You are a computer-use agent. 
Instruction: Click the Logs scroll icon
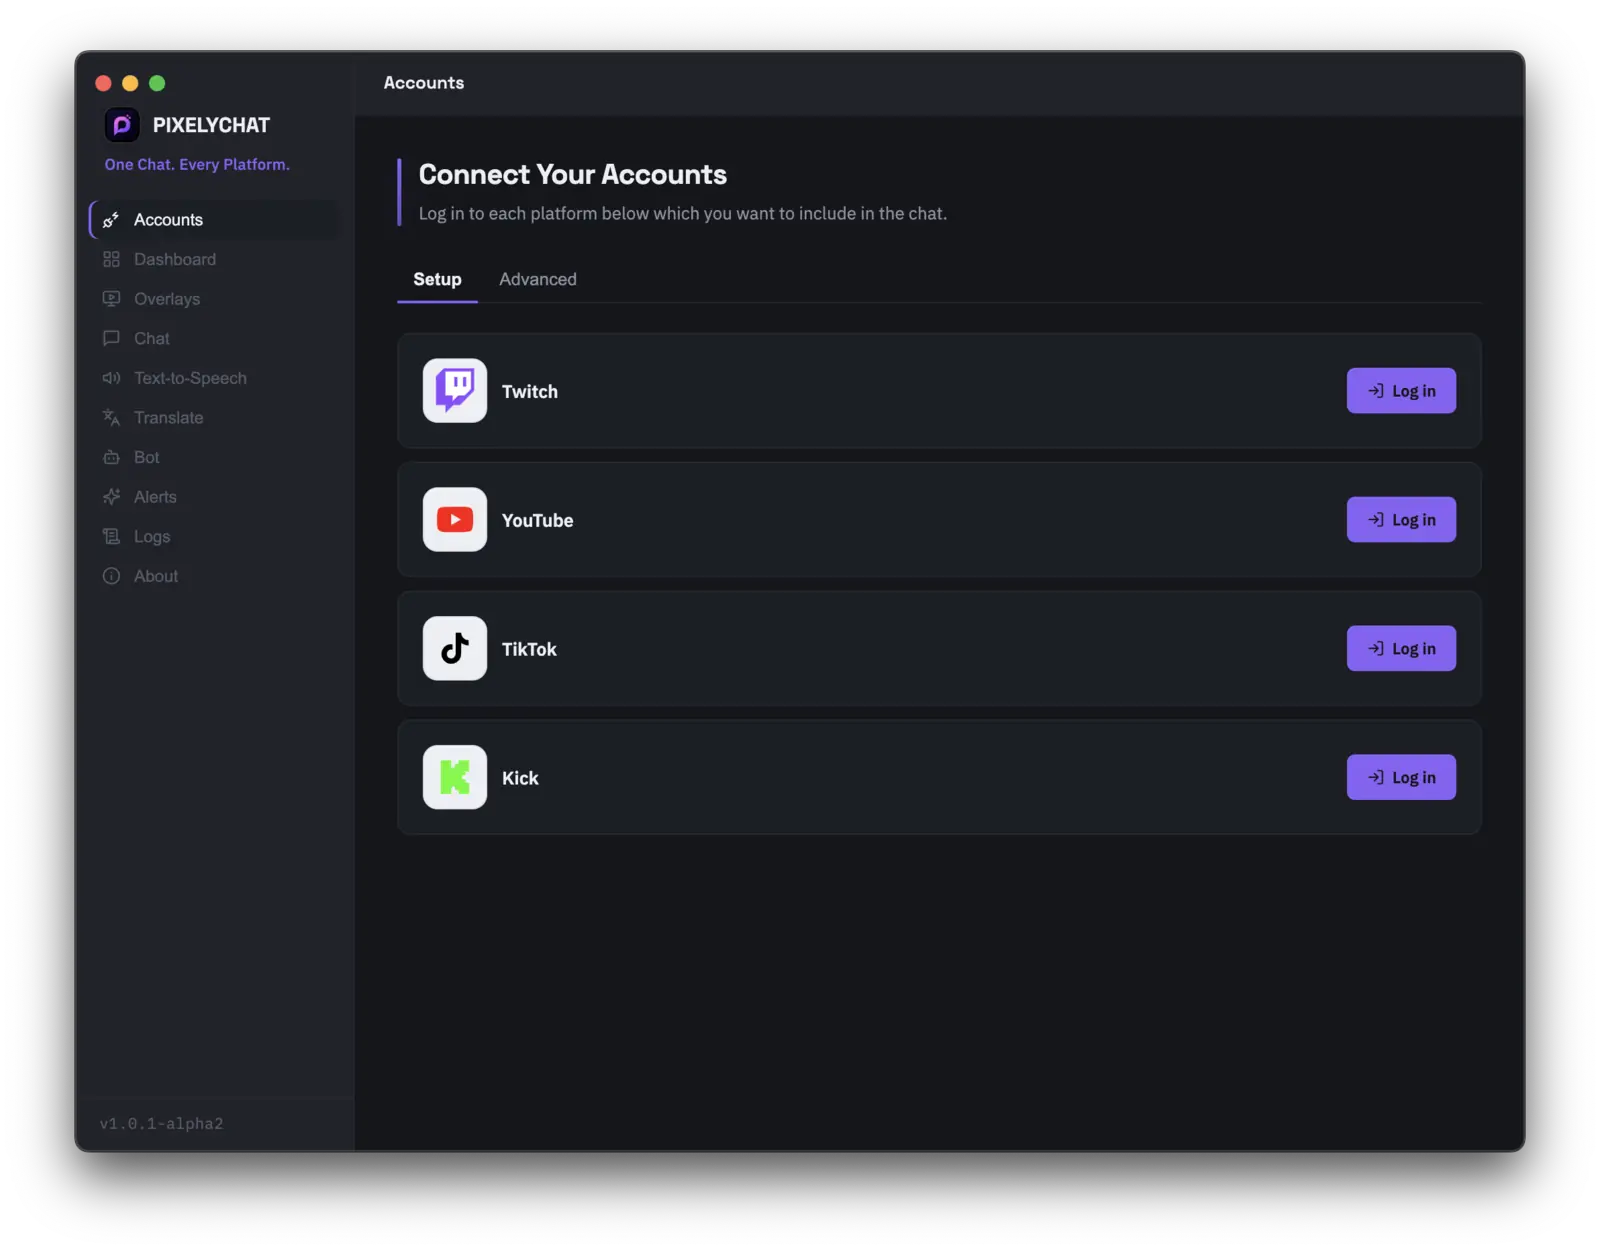tap(111, 536)
